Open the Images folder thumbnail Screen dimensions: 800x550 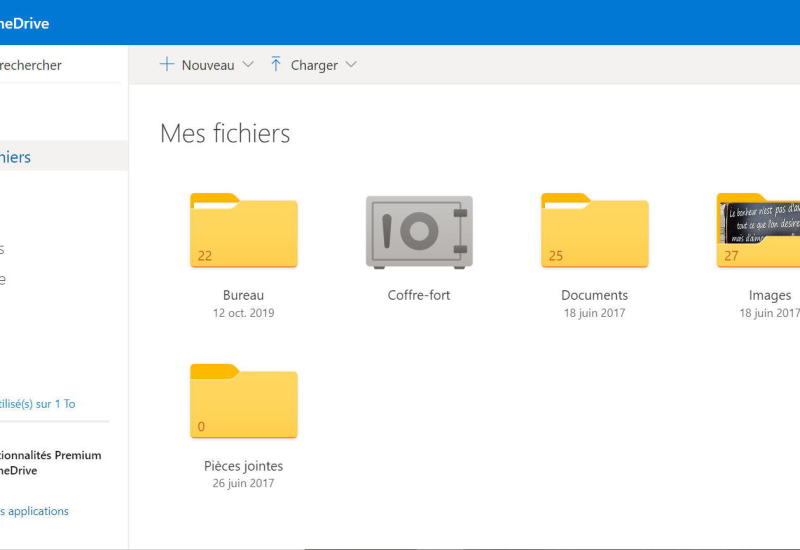click(x=760, y=231)
